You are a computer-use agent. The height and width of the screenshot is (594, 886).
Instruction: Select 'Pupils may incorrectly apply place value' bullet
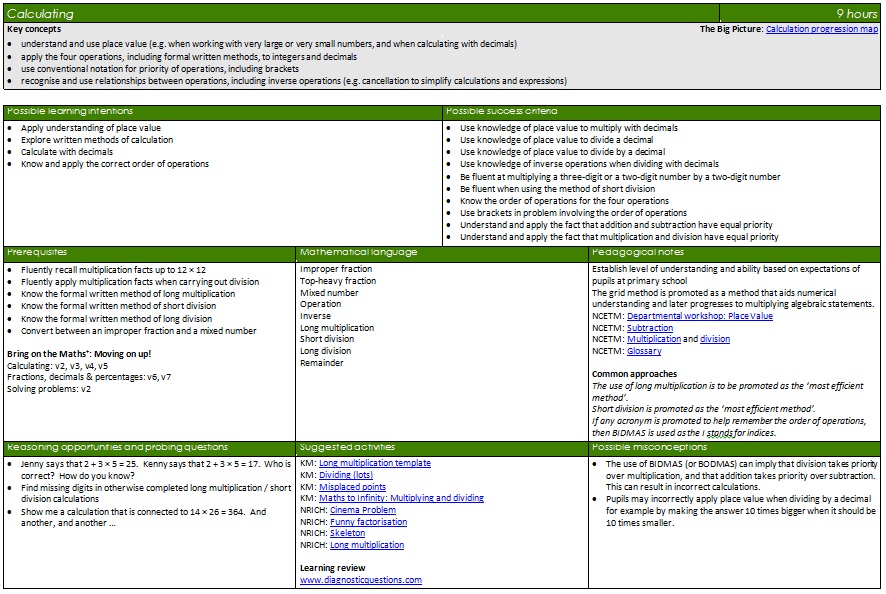coord(741,511)
